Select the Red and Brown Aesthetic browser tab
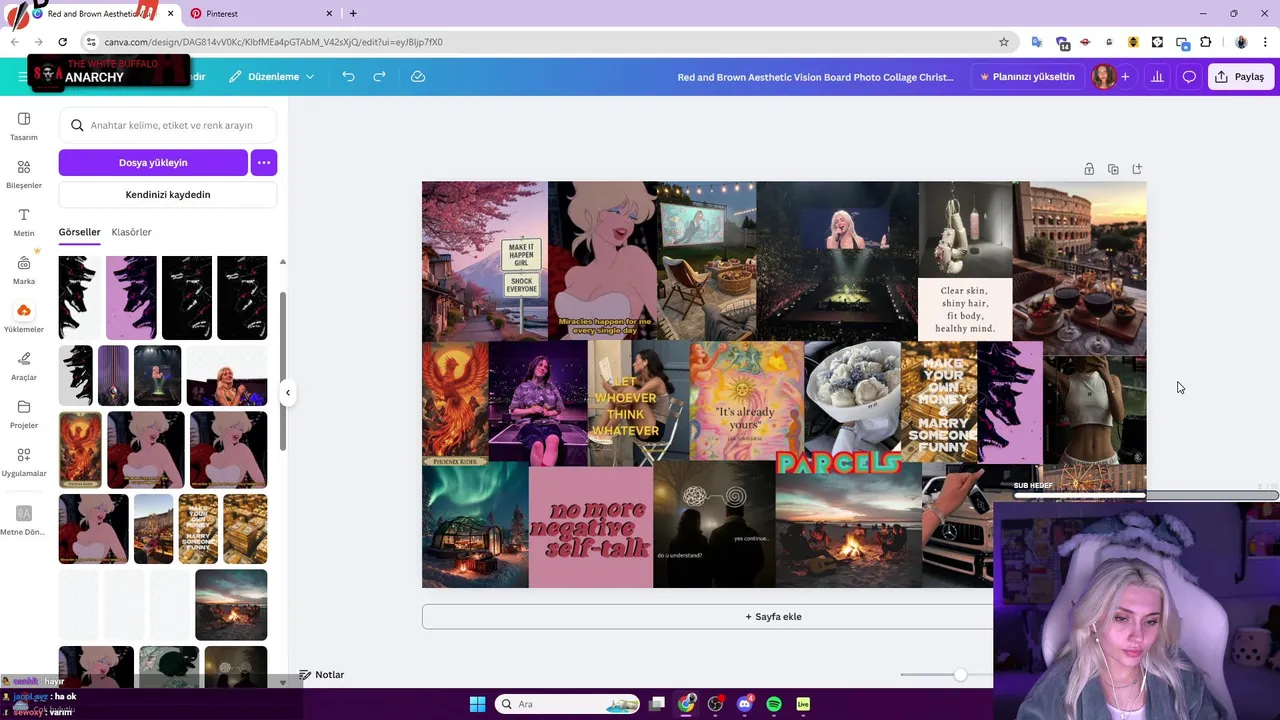 click(105, 14)
